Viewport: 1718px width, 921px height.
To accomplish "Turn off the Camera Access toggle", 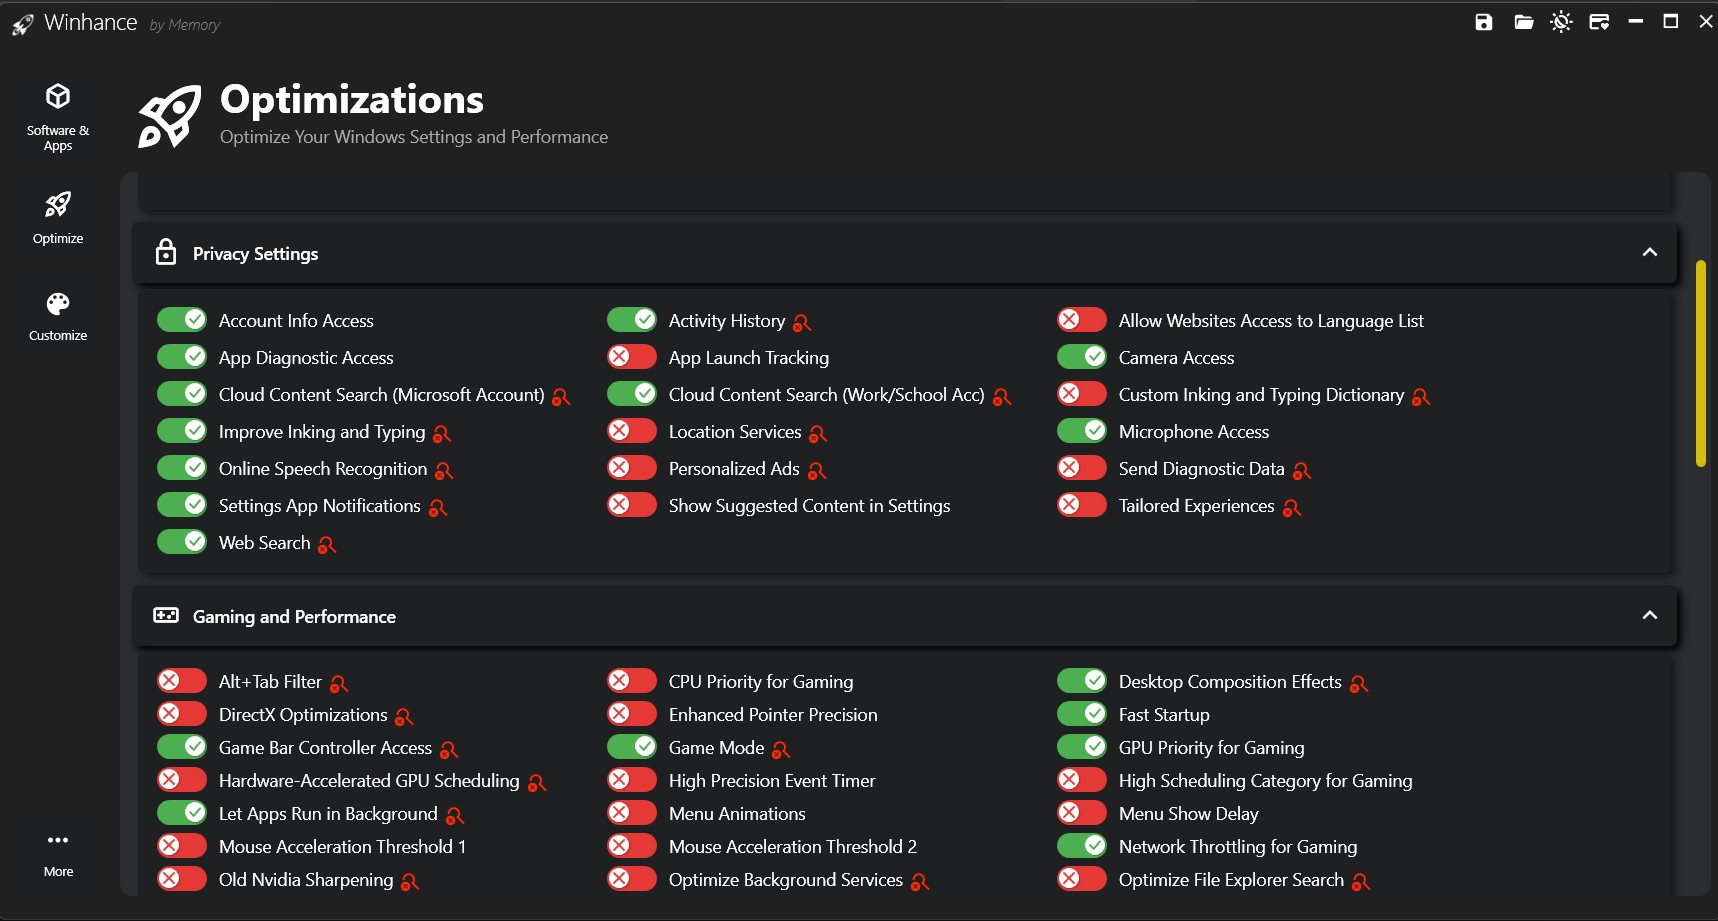I will pyautogui.click(x=1082, y=357).
